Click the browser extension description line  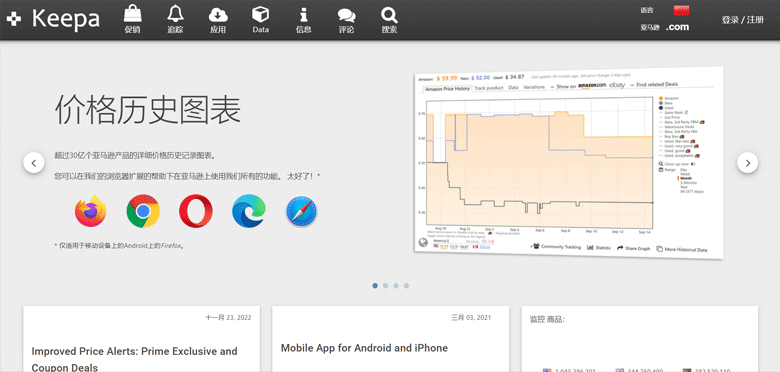pyautogui.click(x=187, y=176)
